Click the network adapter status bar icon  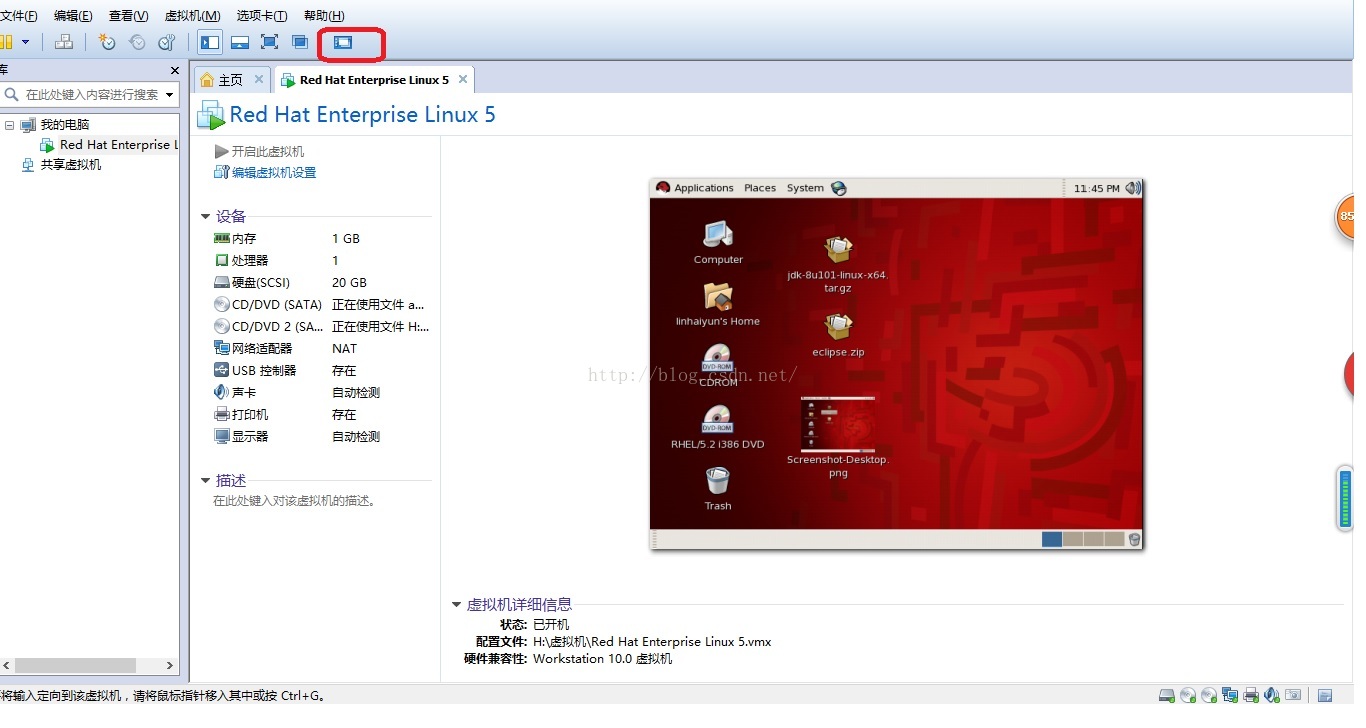pos(1229,695)
